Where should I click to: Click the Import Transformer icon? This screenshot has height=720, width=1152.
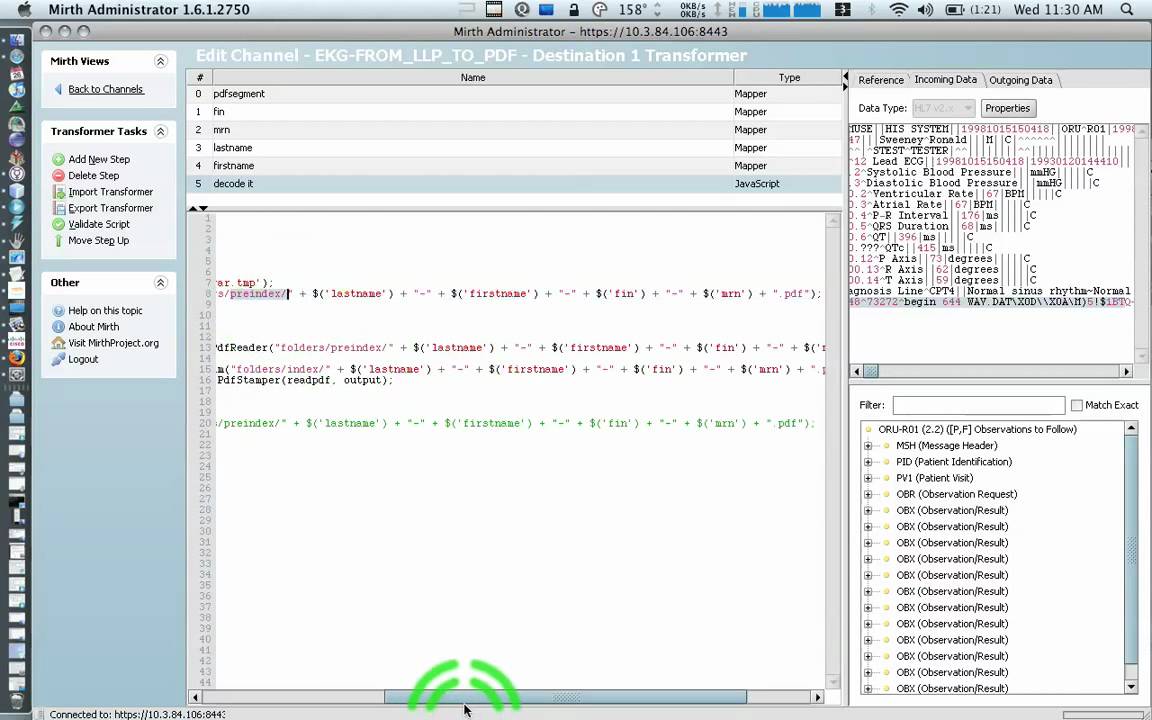[x=59, y=192]
